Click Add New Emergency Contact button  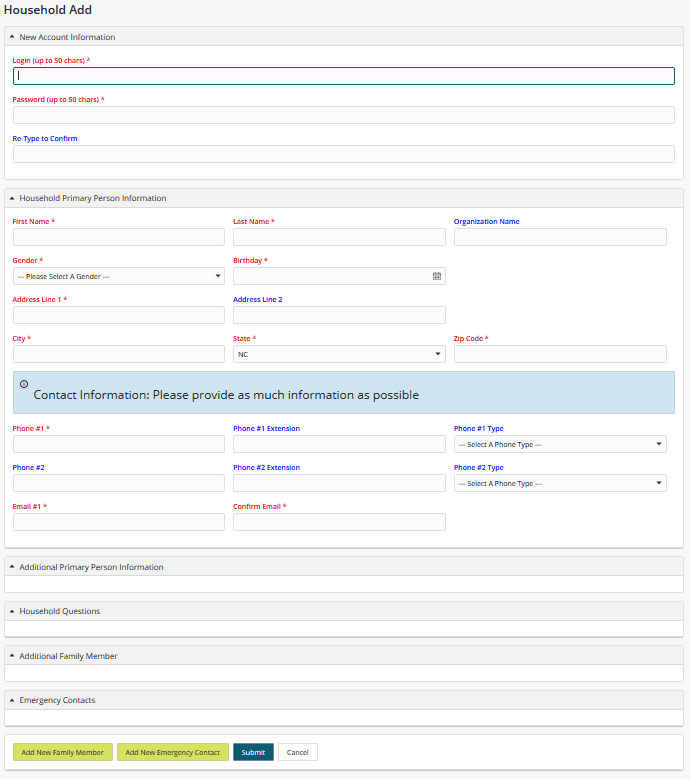click(173, 752)
